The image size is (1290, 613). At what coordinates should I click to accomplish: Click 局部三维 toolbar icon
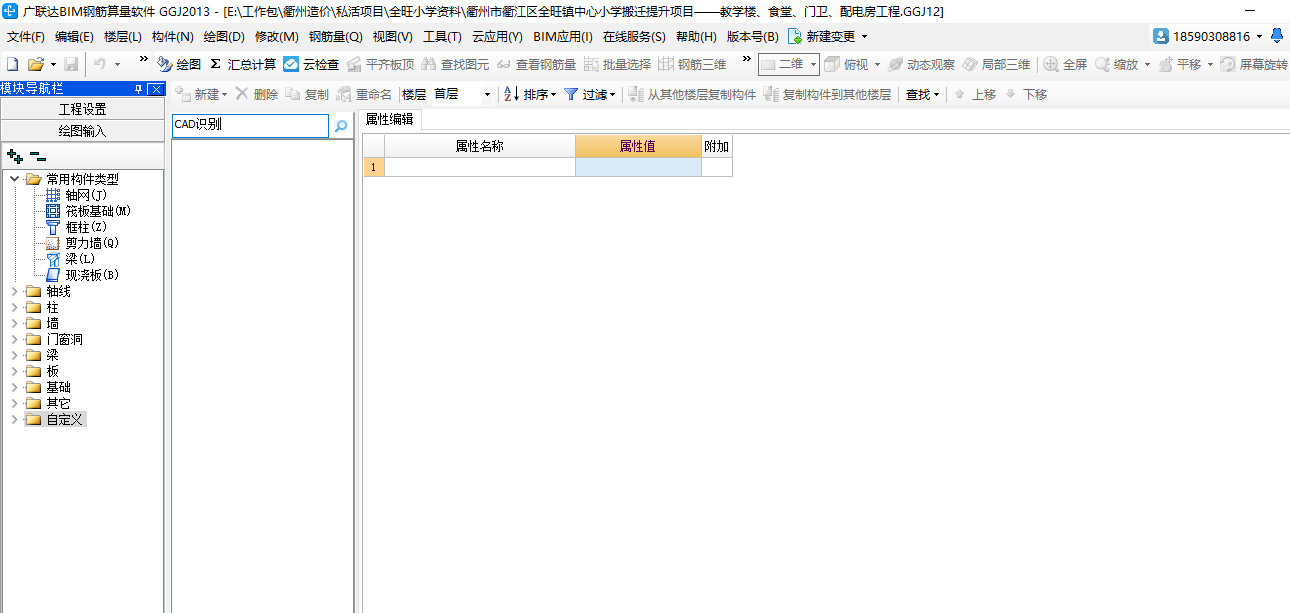(970, 64)
